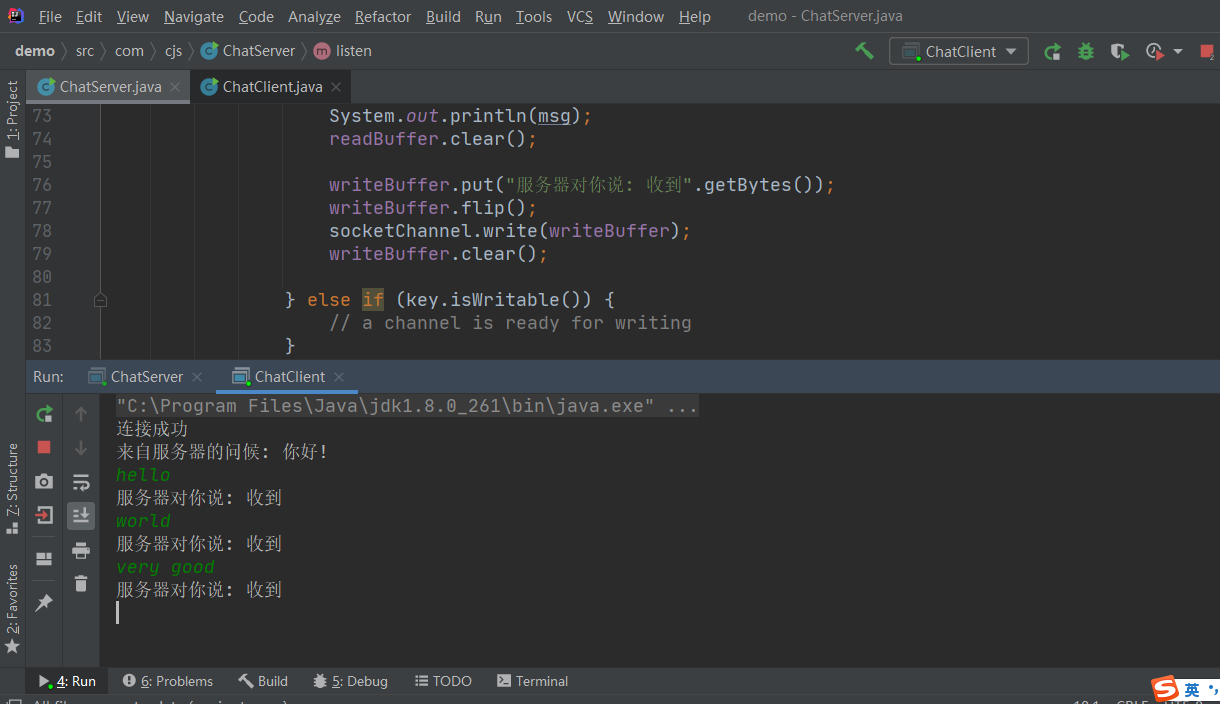Toggle soft-wrap in the console
The width and height of the screenshot is (1220, 704).
click(81, 482)
